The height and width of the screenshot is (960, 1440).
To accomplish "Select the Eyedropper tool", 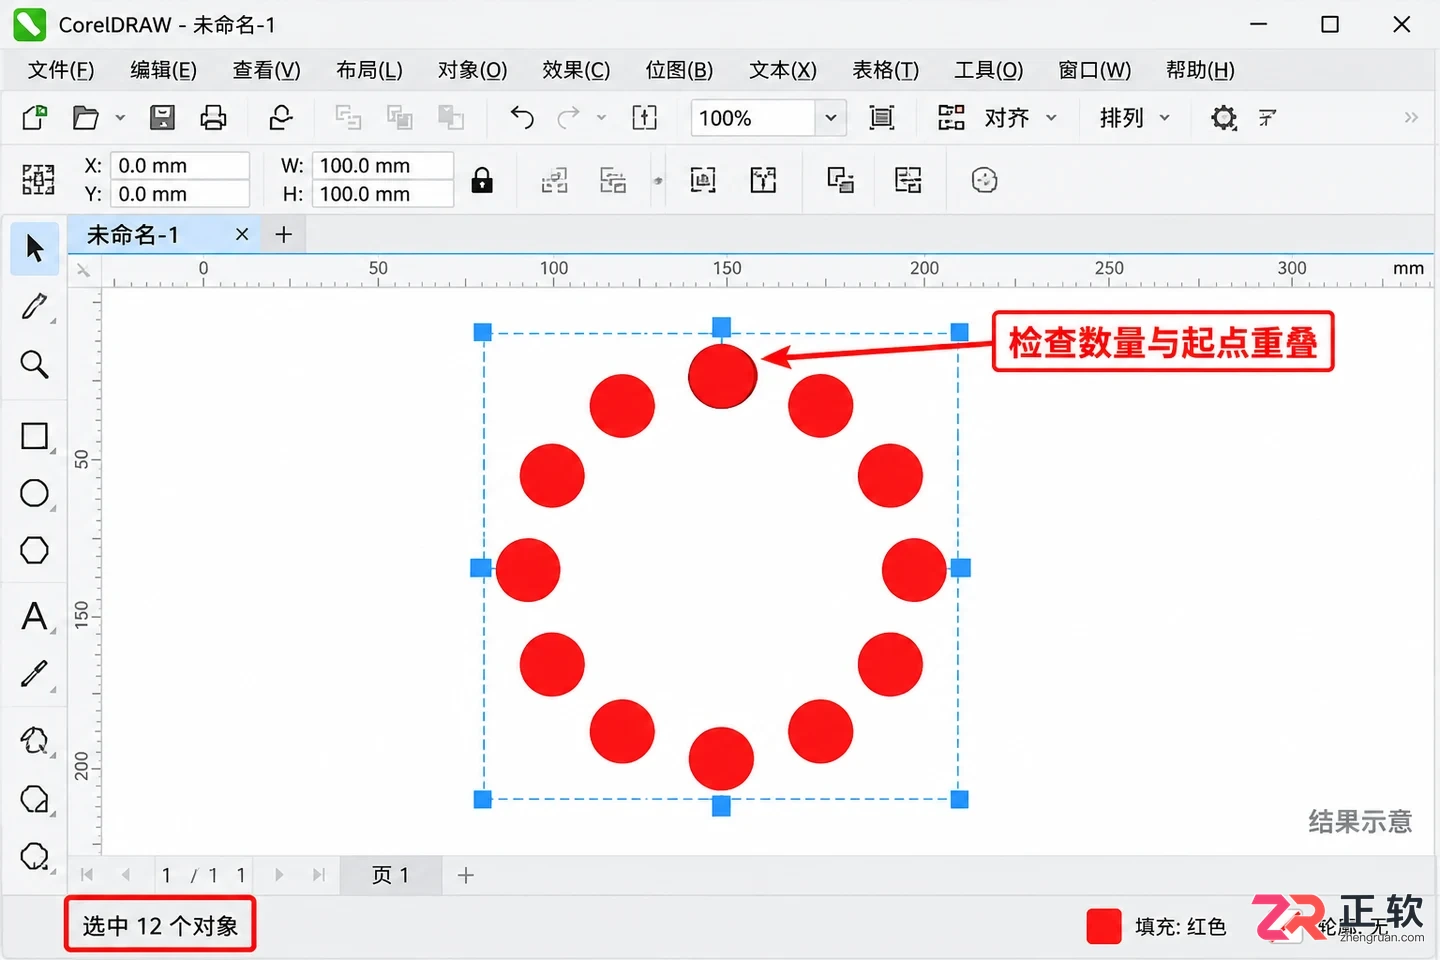I will click(35, 674).
